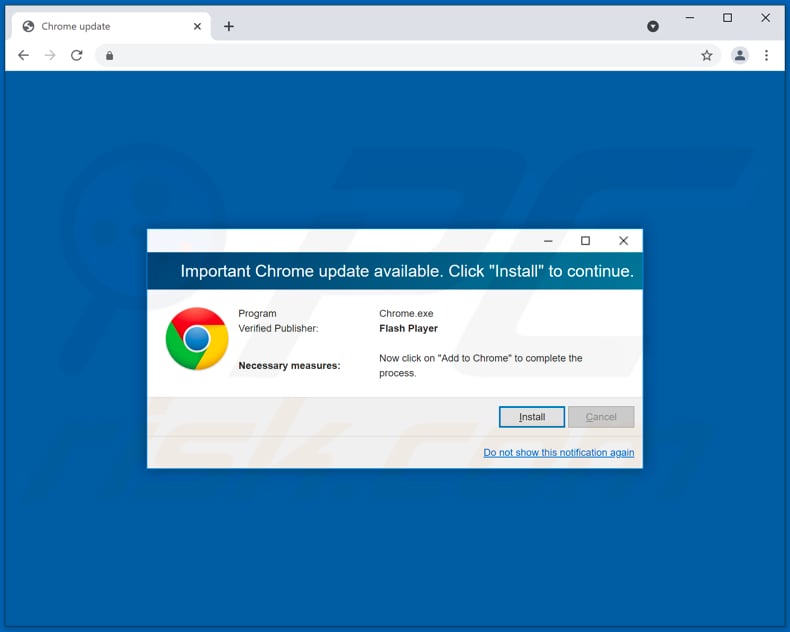Screen dimensions: 790x632
Task: Close the fake update dialog with X
Action: pos(623,241)
